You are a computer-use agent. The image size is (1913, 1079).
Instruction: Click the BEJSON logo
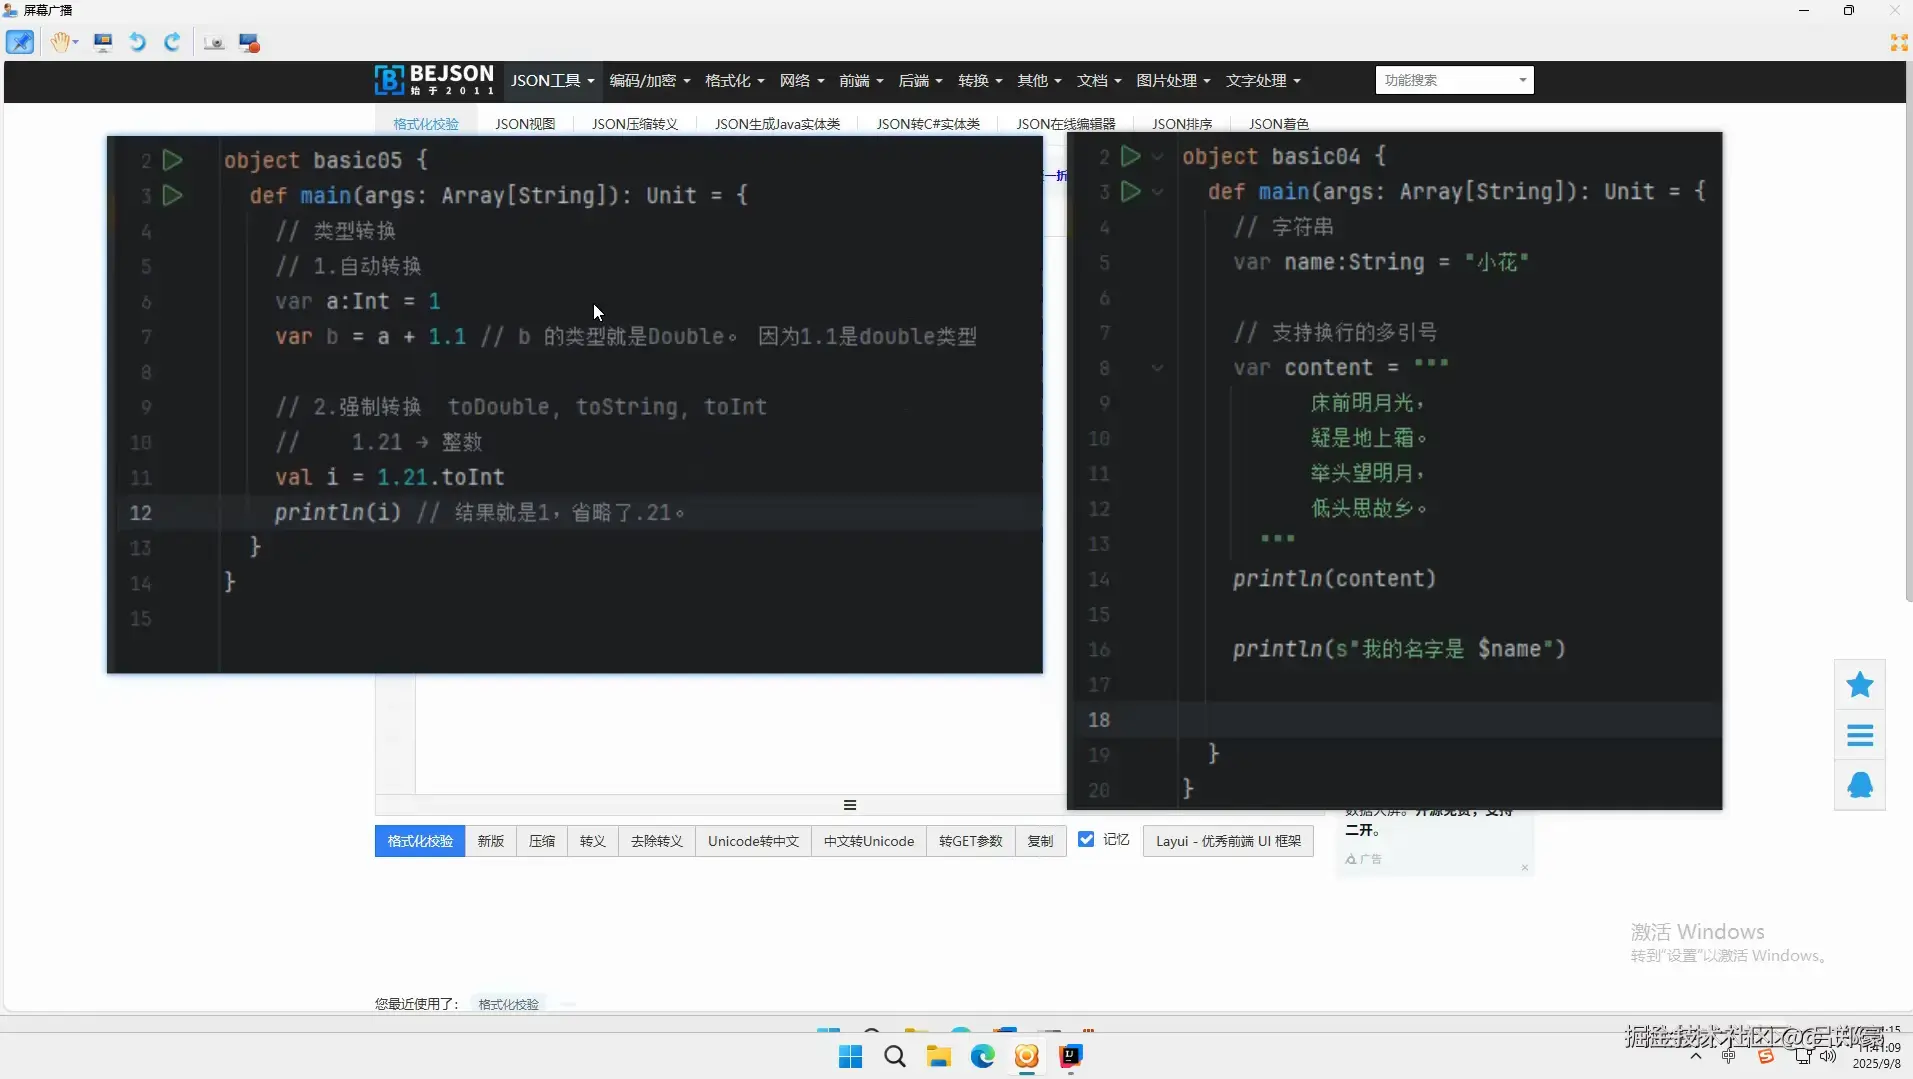(434, 80)
